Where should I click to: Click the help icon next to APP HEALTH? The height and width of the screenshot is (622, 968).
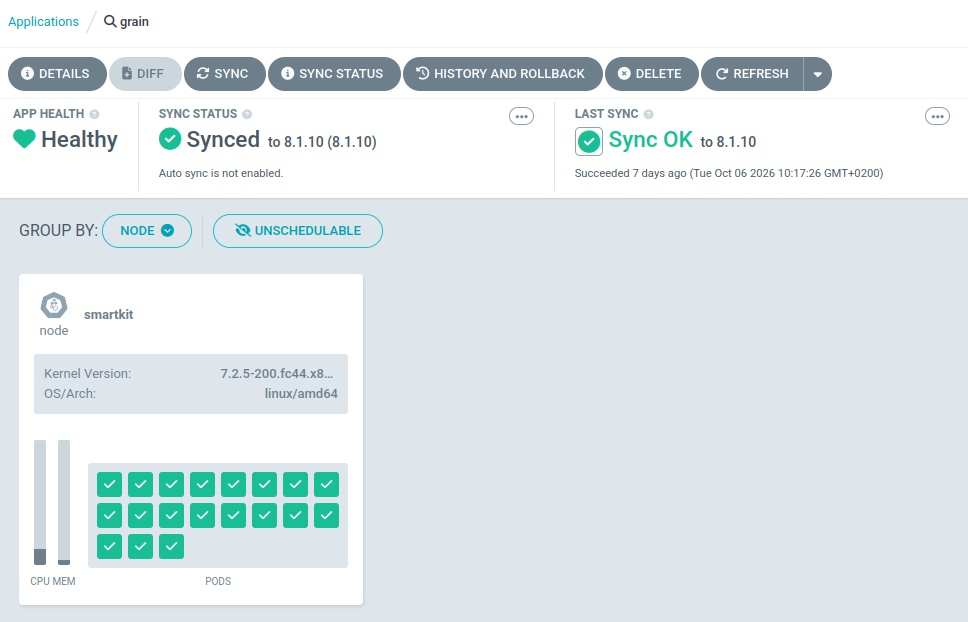pos(94,114)
